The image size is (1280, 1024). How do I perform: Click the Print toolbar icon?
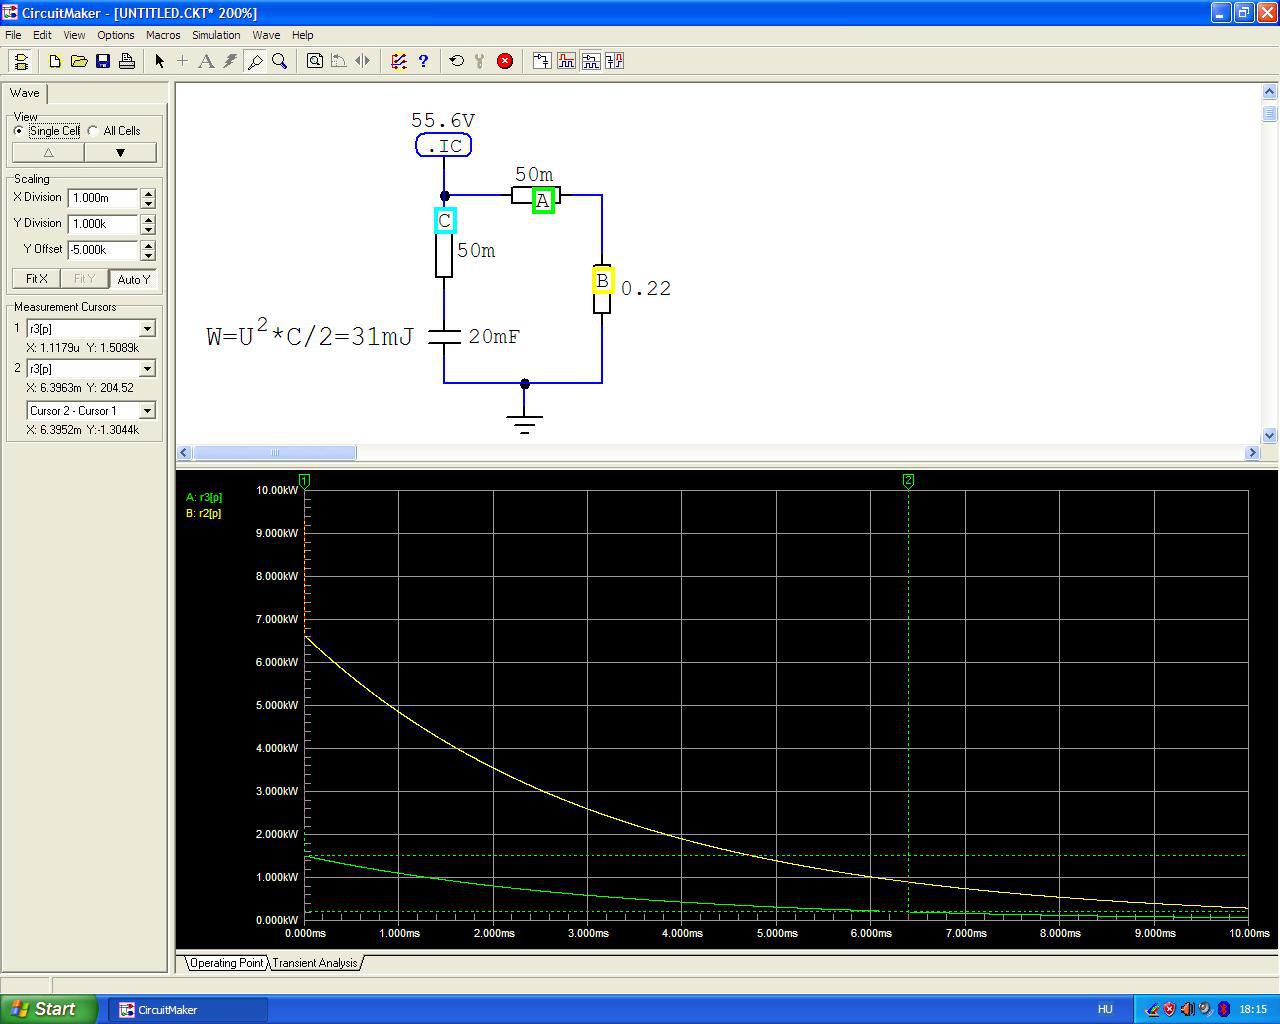[x=127, y=61]
